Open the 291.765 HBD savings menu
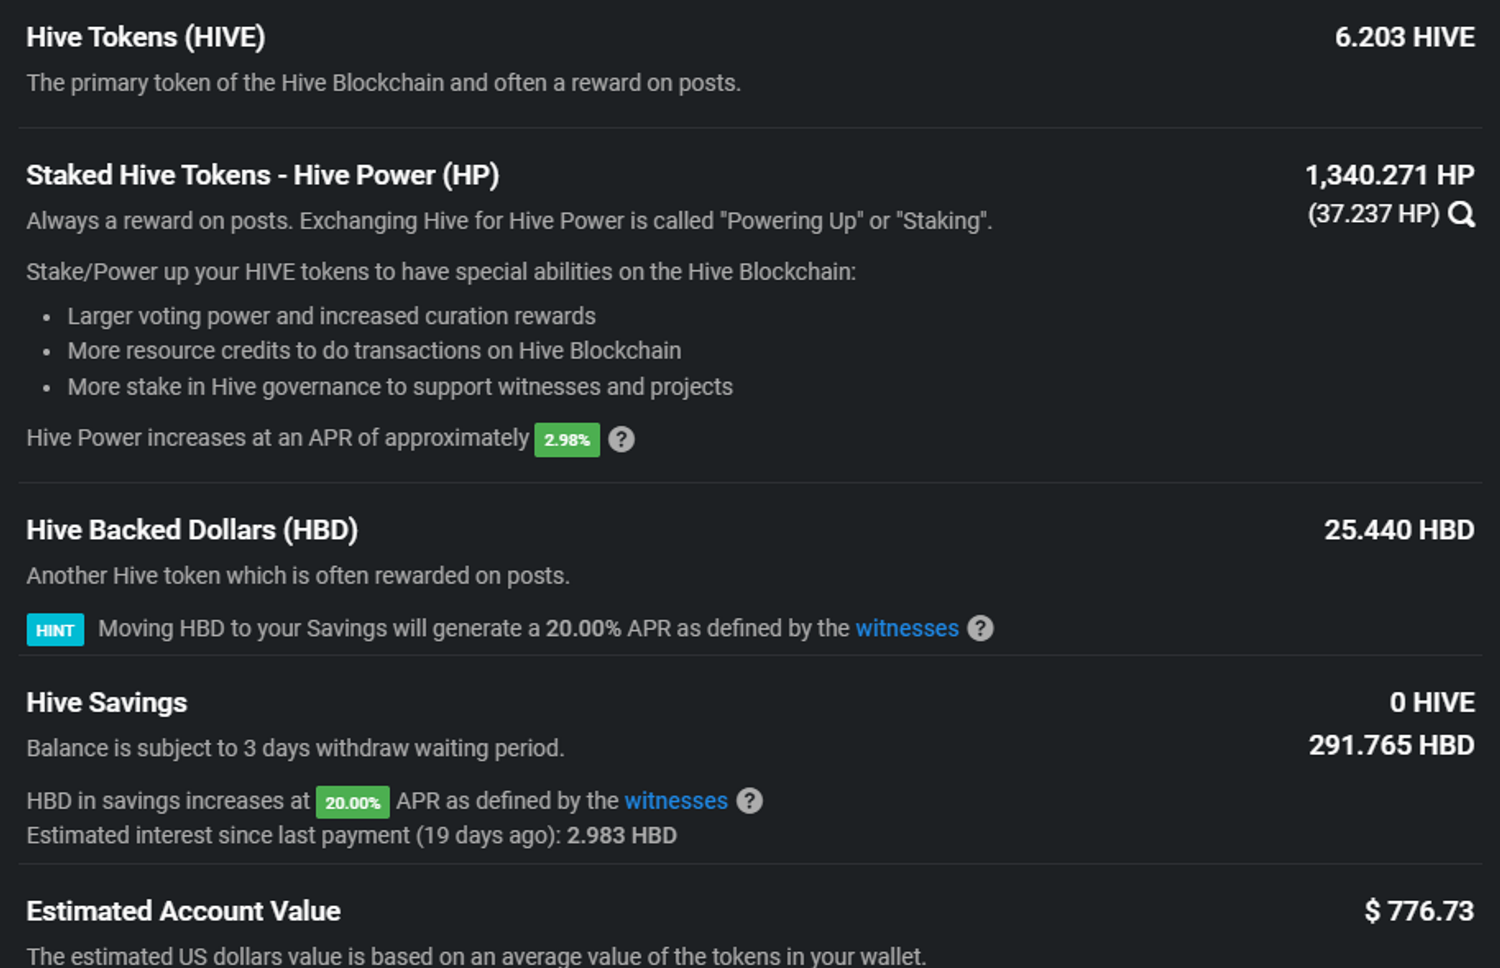 pos(1391,746)
